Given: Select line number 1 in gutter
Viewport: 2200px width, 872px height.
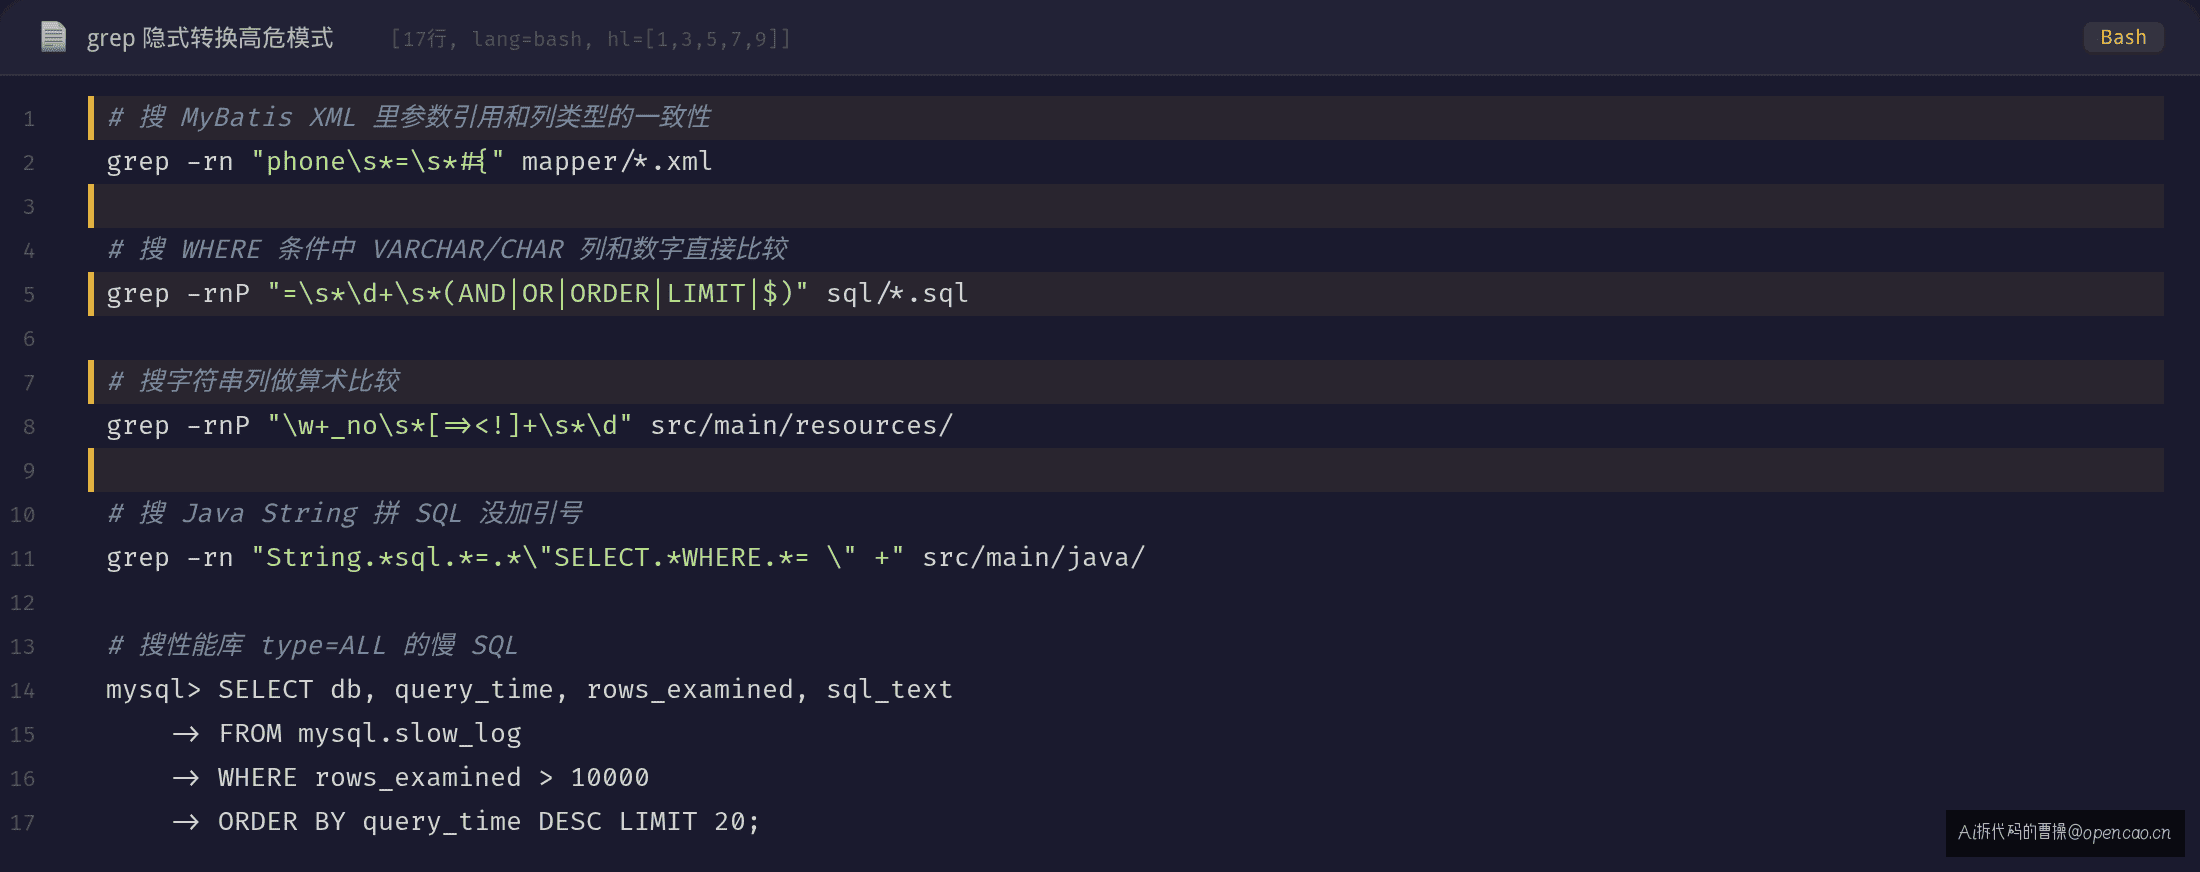Looking at the screenshot, I should coord(29,119).
